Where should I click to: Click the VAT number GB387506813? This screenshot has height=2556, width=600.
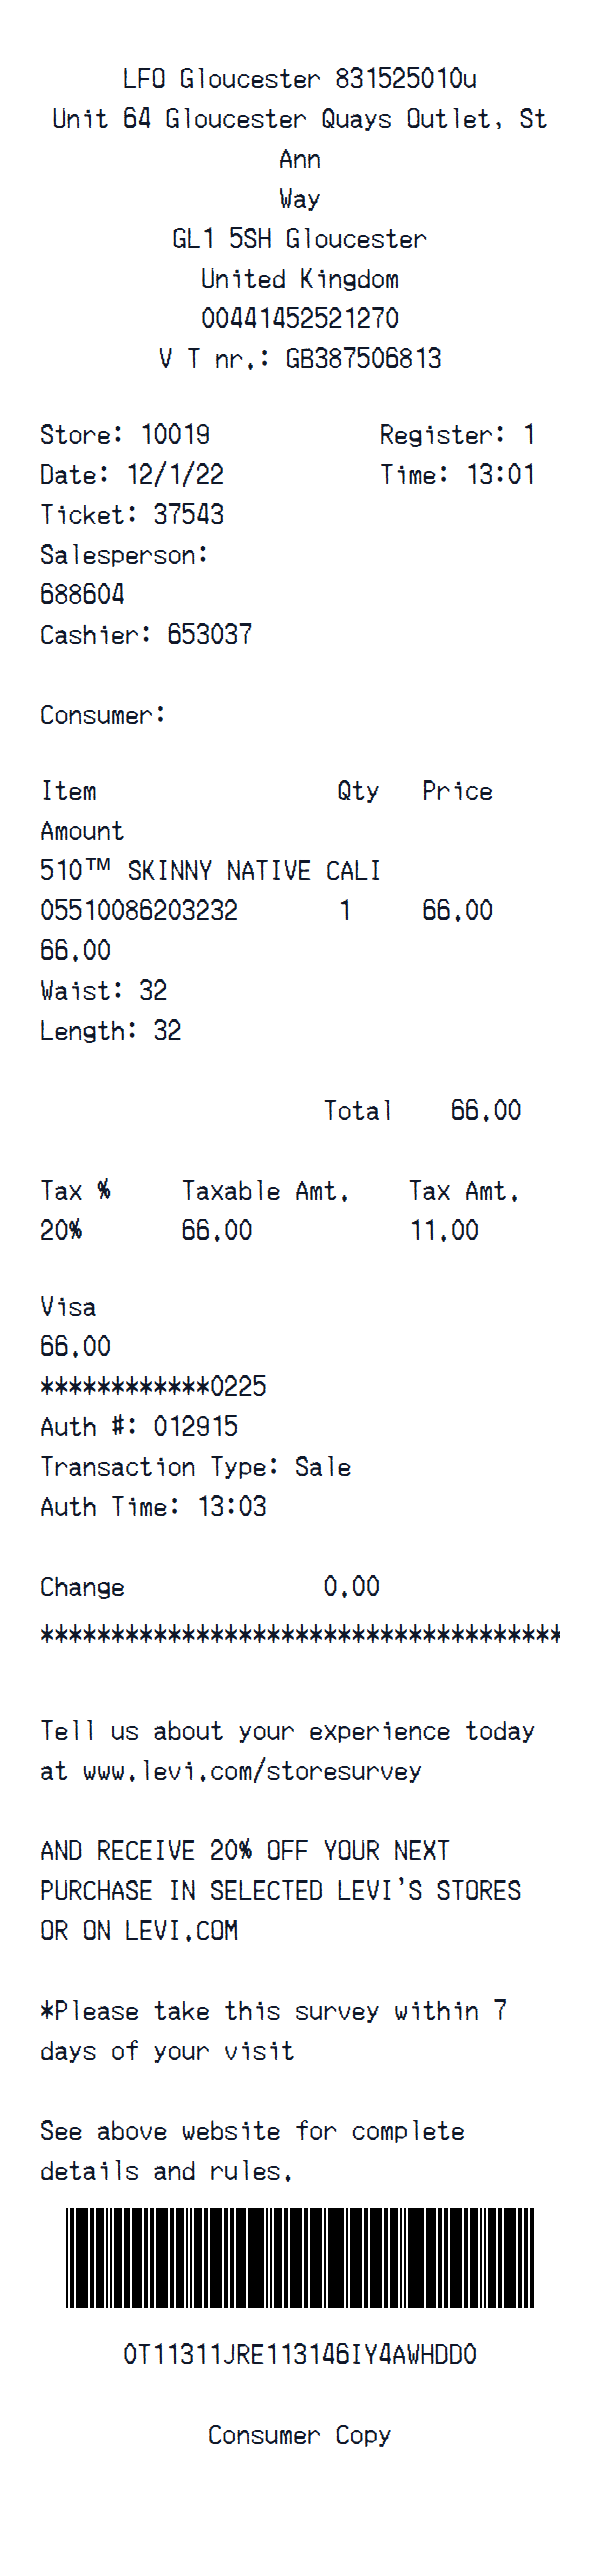pos(363,358)
